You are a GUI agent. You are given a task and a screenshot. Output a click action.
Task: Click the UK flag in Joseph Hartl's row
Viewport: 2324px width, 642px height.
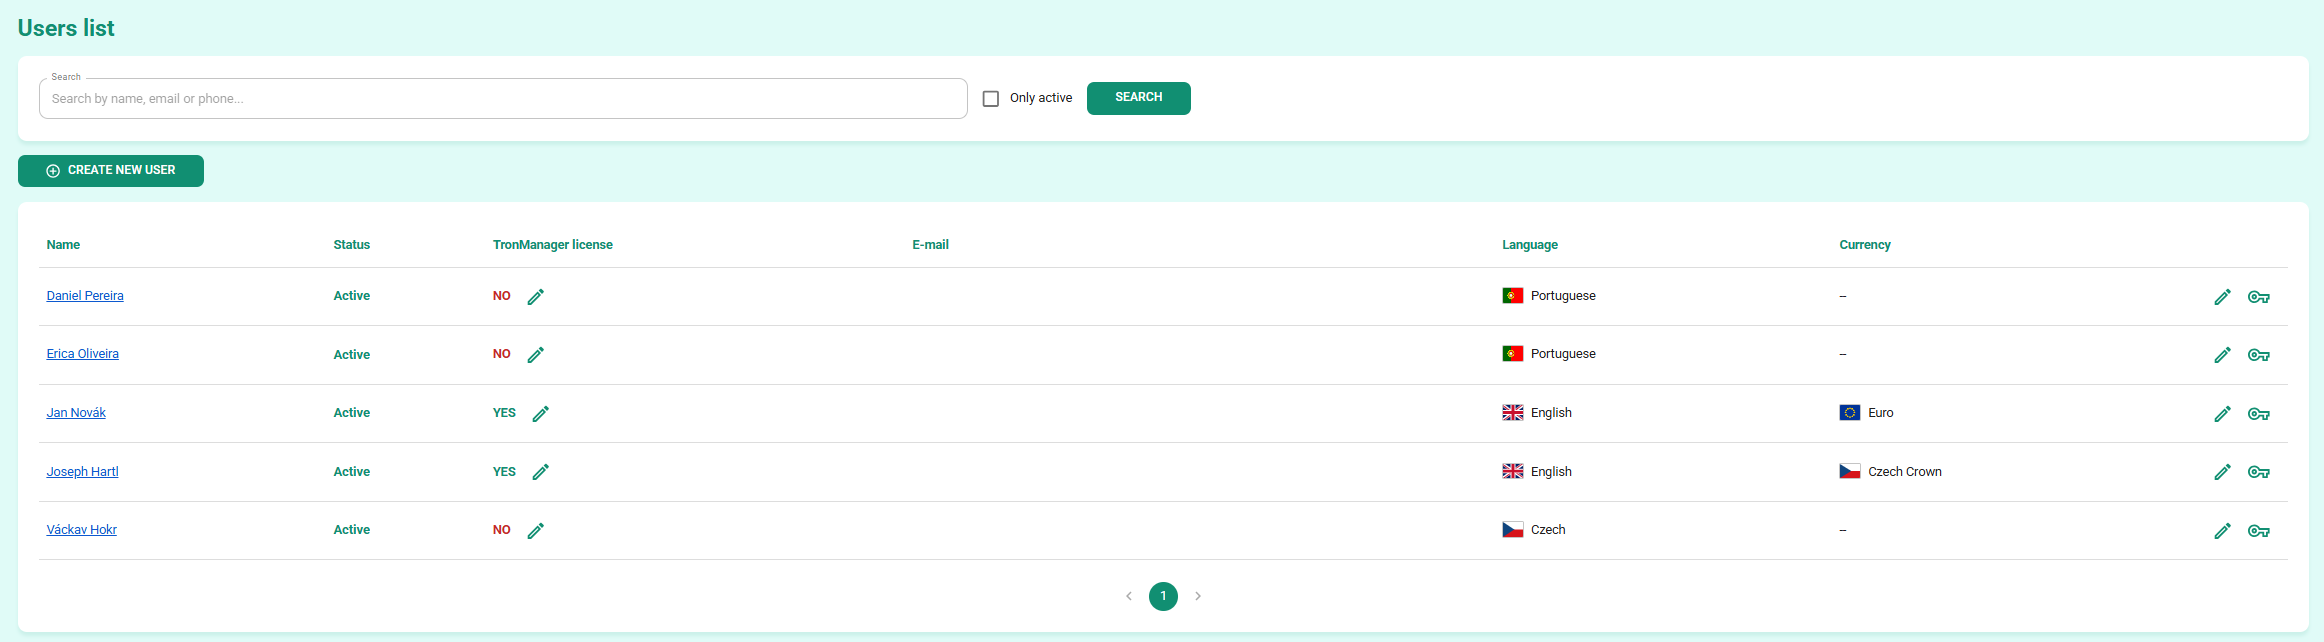(1513, 471)
